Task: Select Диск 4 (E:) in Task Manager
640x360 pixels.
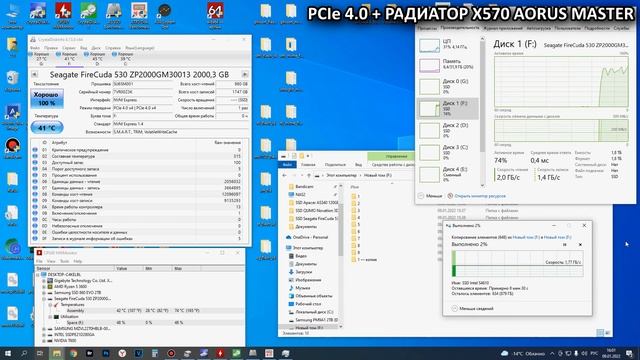Action: coord(448,174)
